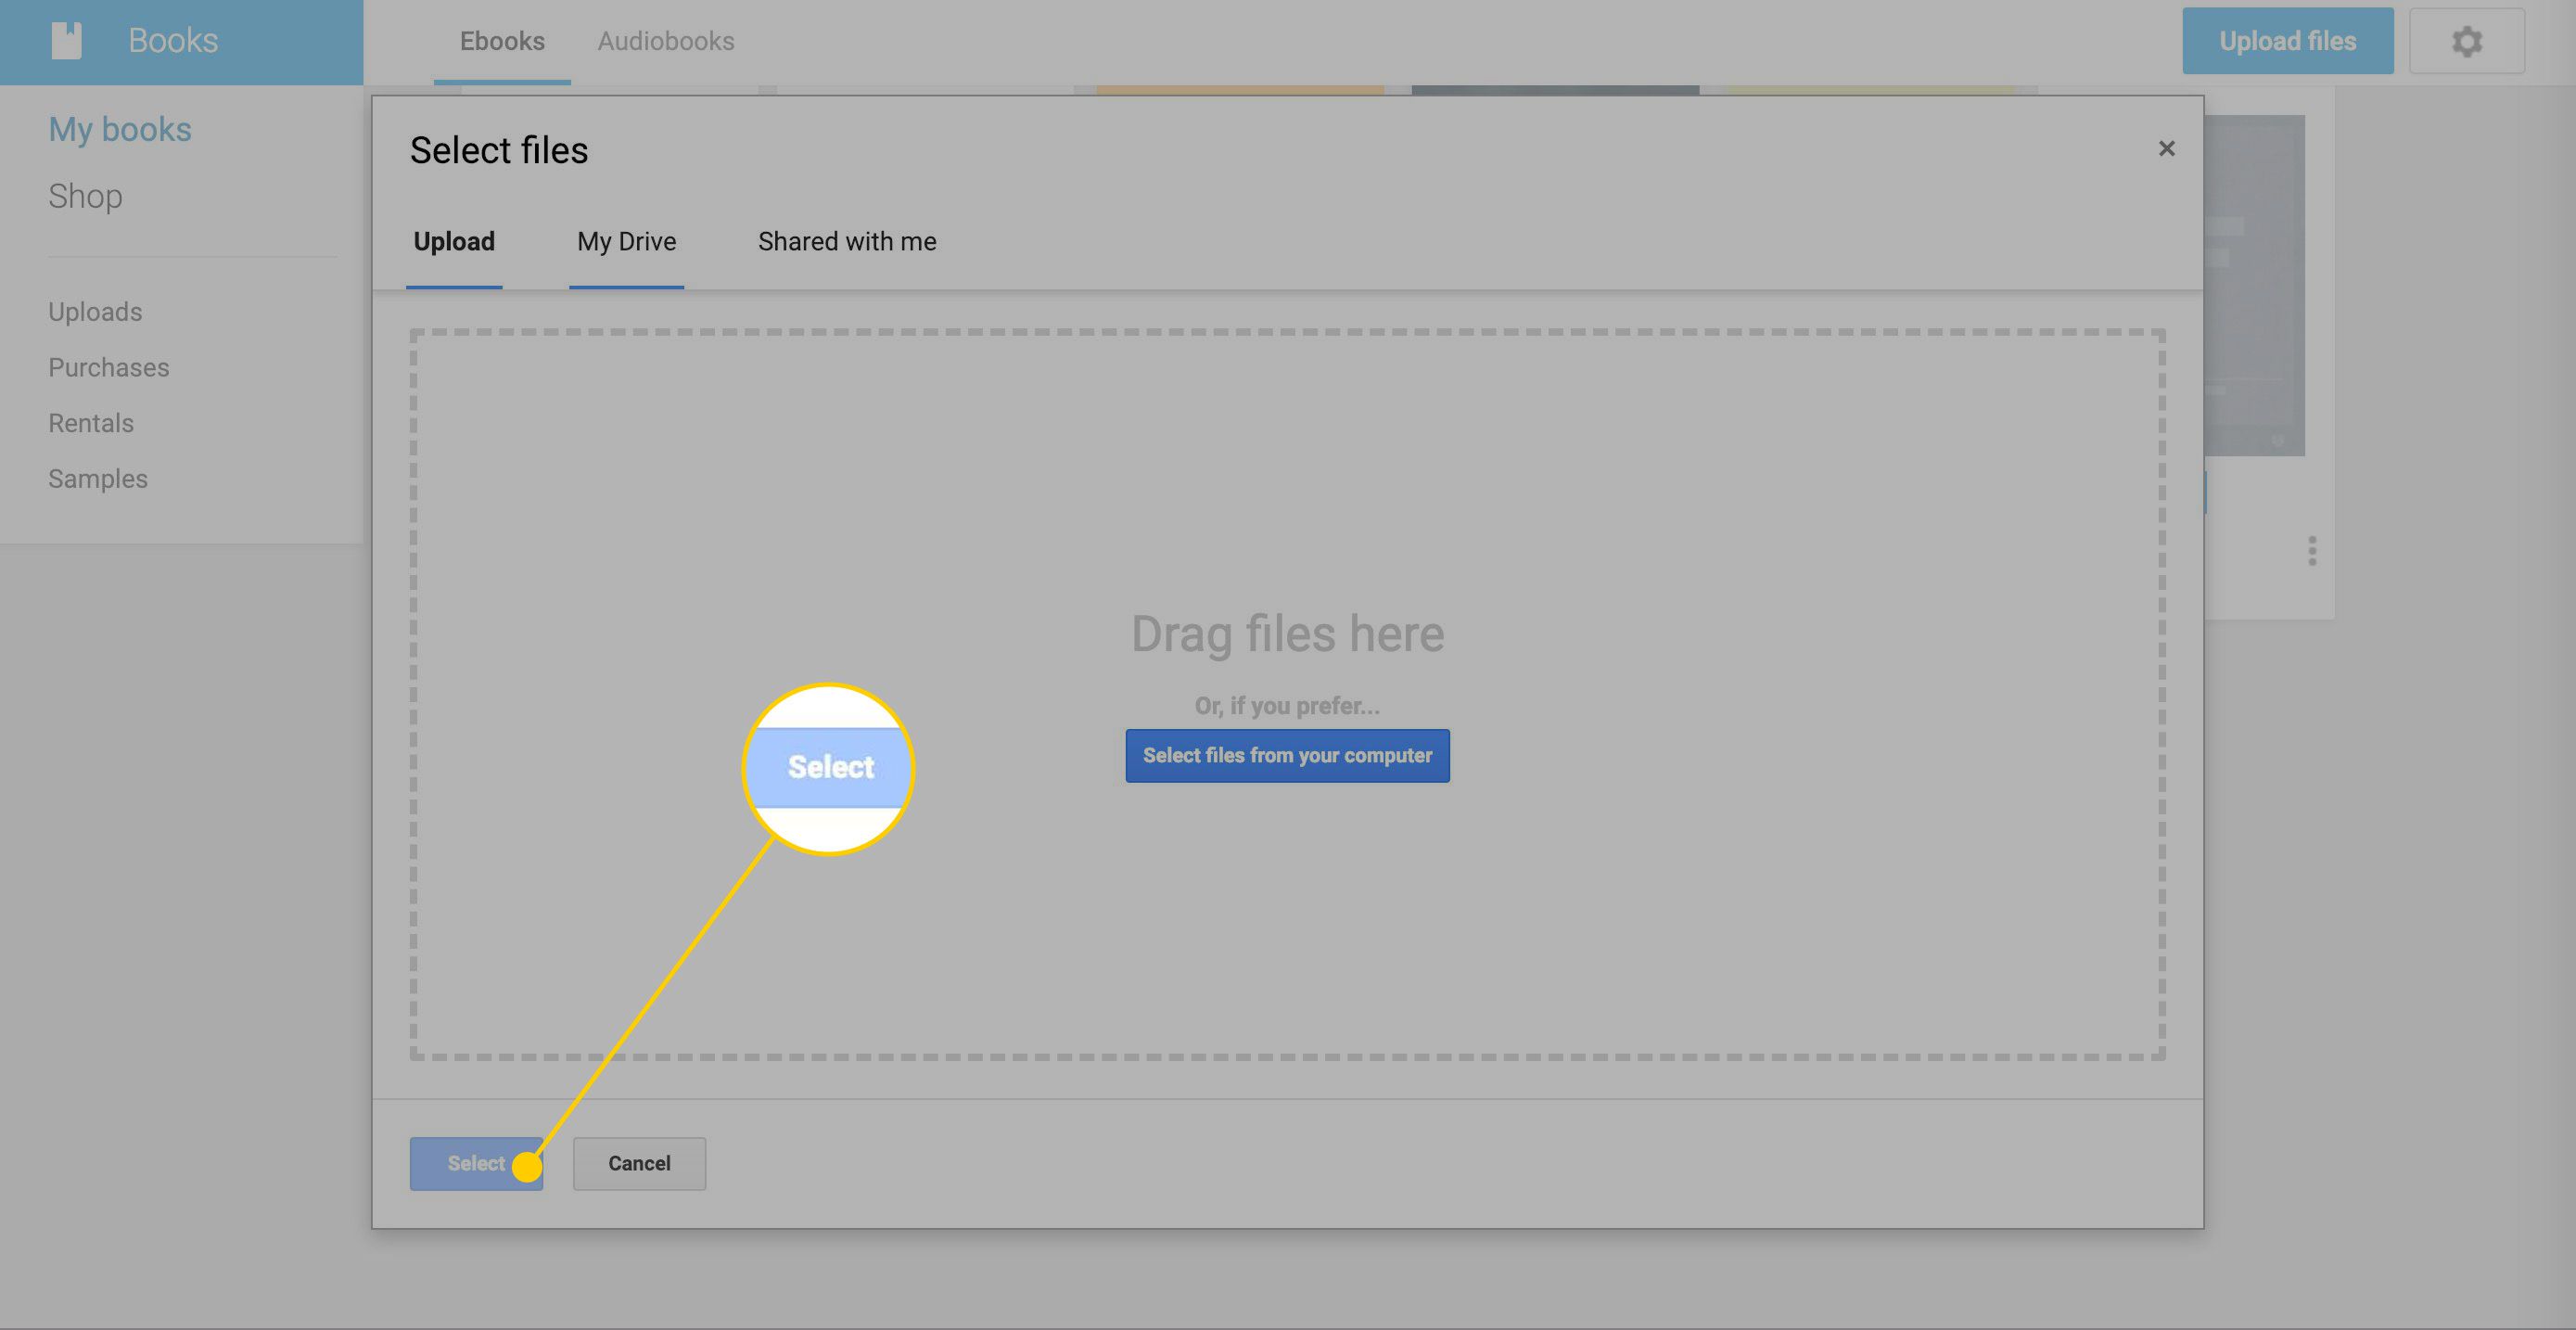Switch to My Drive tab

[x=626, y=241]
